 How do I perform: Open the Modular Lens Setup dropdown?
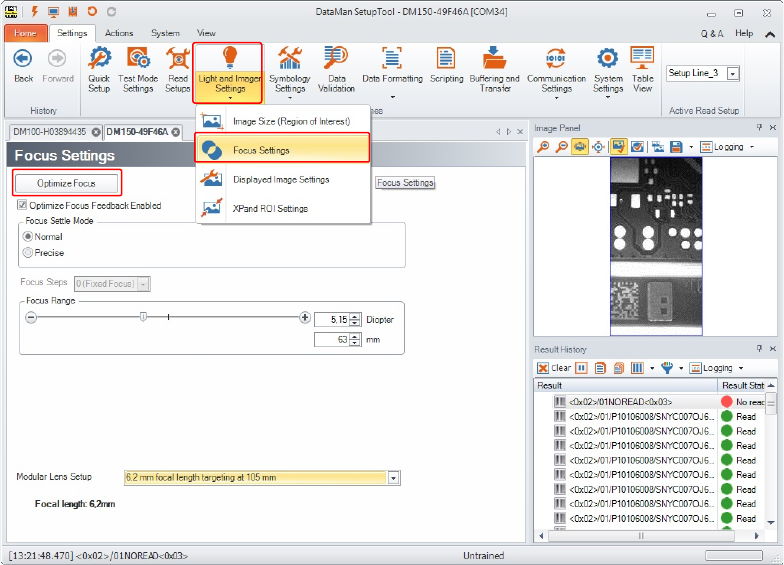393,478
